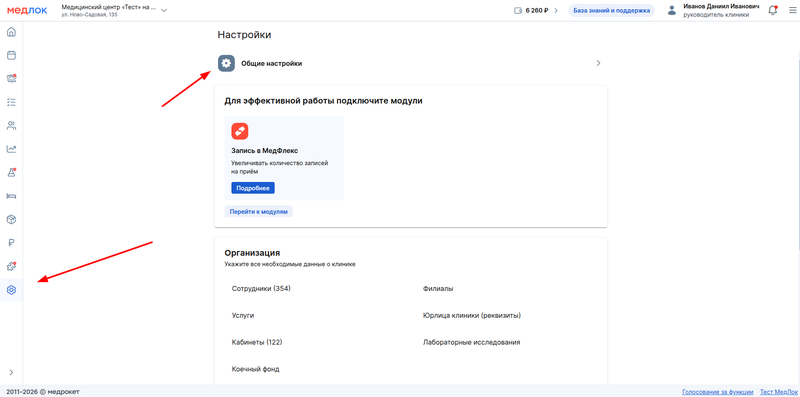Viewport: 800px width, 397px height.
Task: Open Филиалы link
Action: click(438, 288)
